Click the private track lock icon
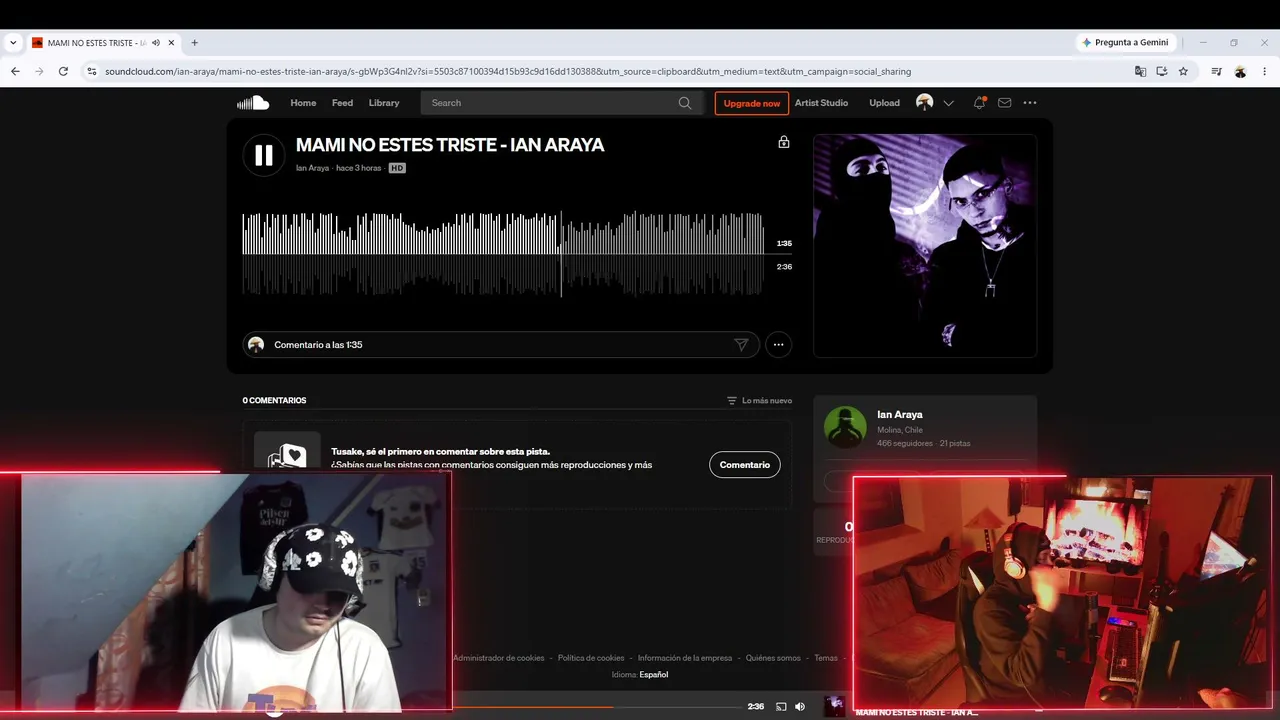 [x=784, y=142]
